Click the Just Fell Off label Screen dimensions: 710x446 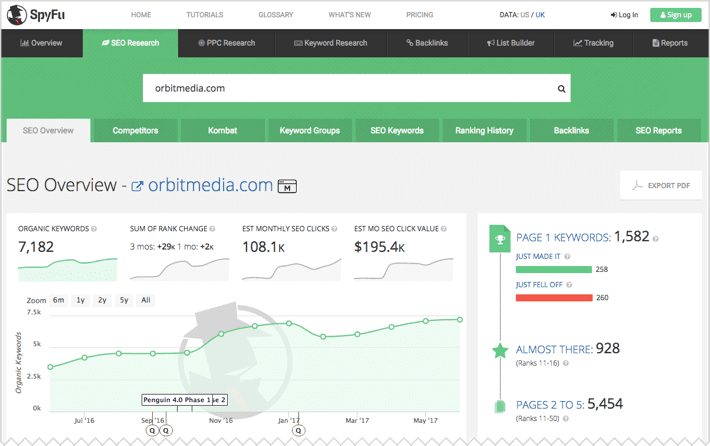coord(539,285)
